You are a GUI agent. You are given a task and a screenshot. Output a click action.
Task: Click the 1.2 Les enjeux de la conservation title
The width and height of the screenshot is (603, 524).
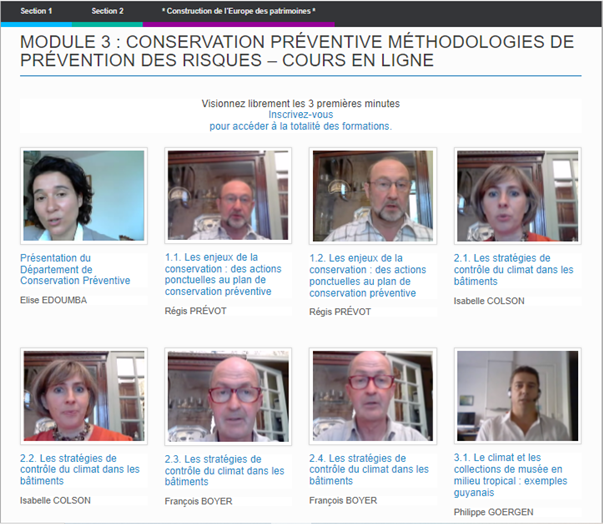368,275
